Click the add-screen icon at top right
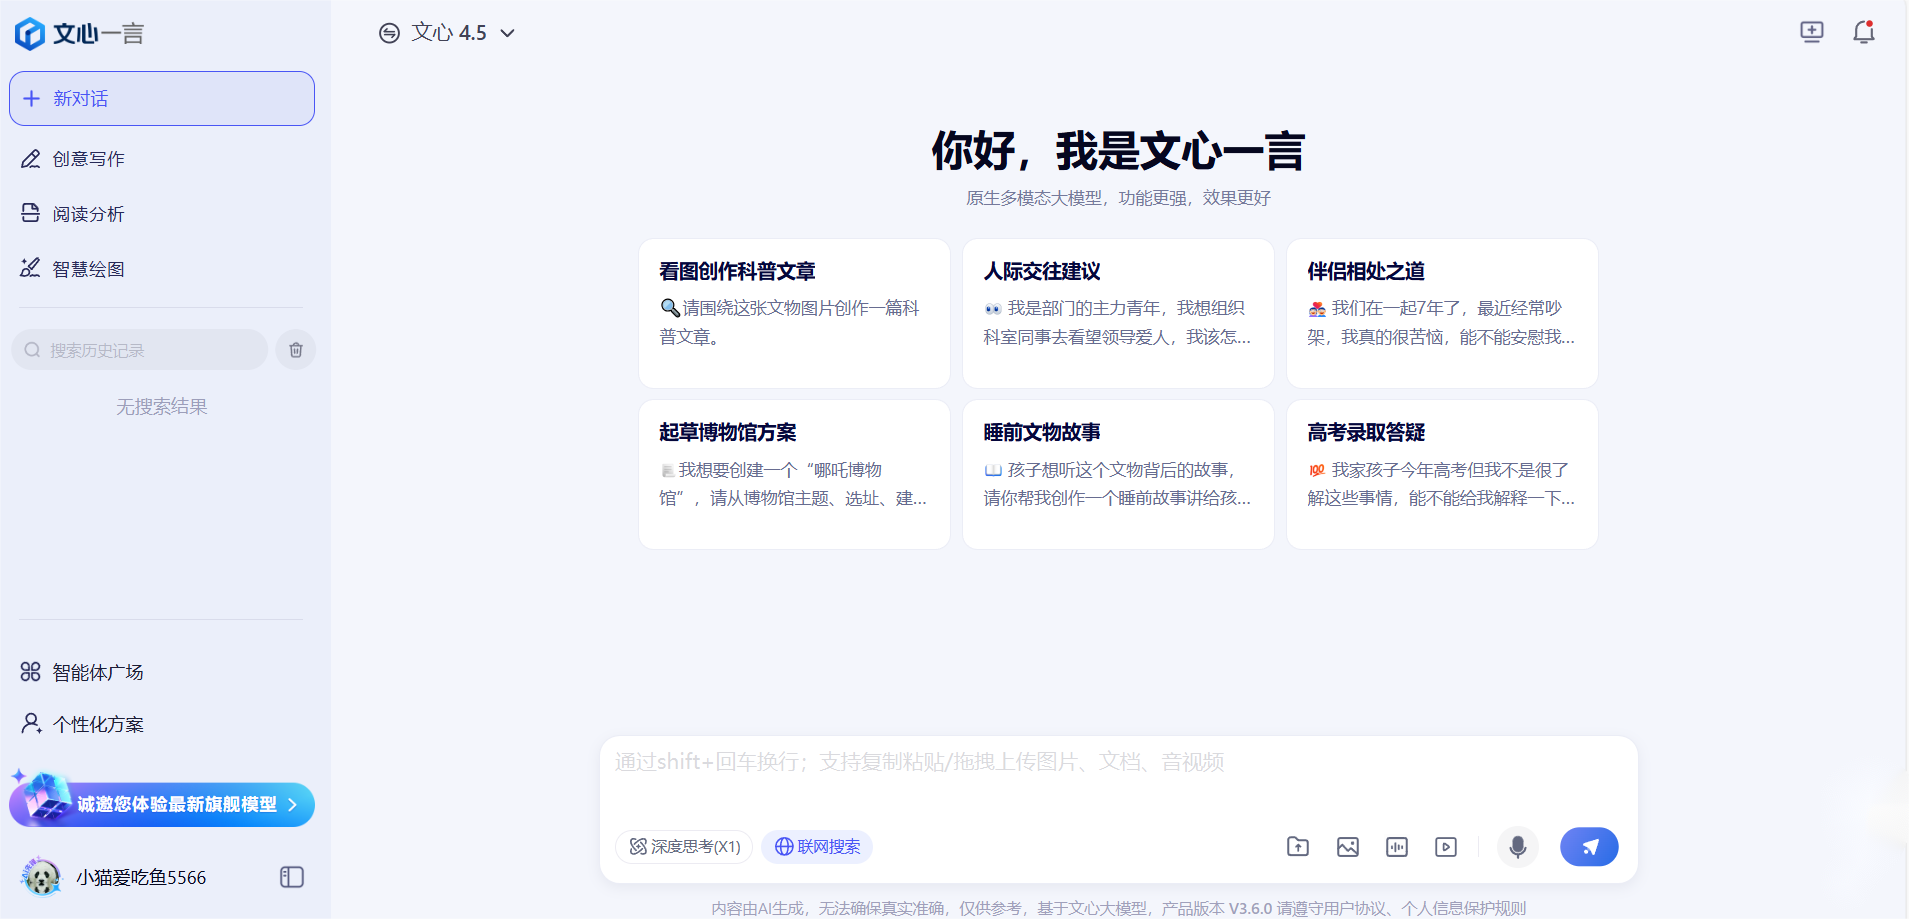 (x=1812, y=32)
